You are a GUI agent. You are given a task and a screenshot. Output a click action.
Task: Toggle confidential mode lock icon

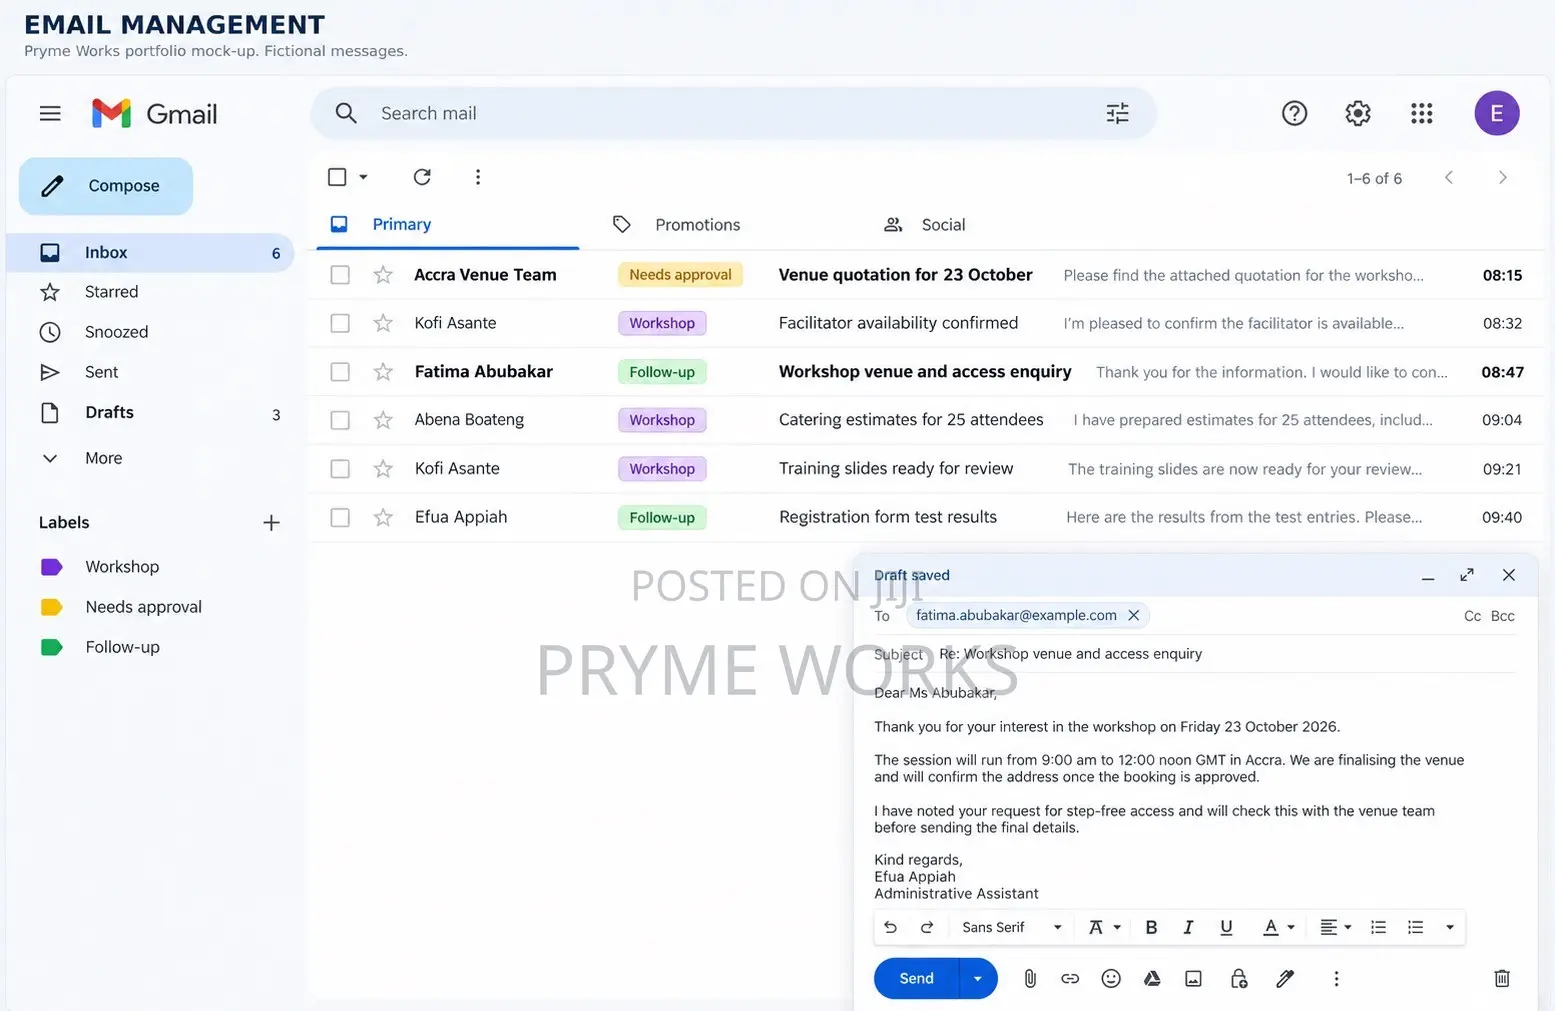click(x=1239, y=979)
